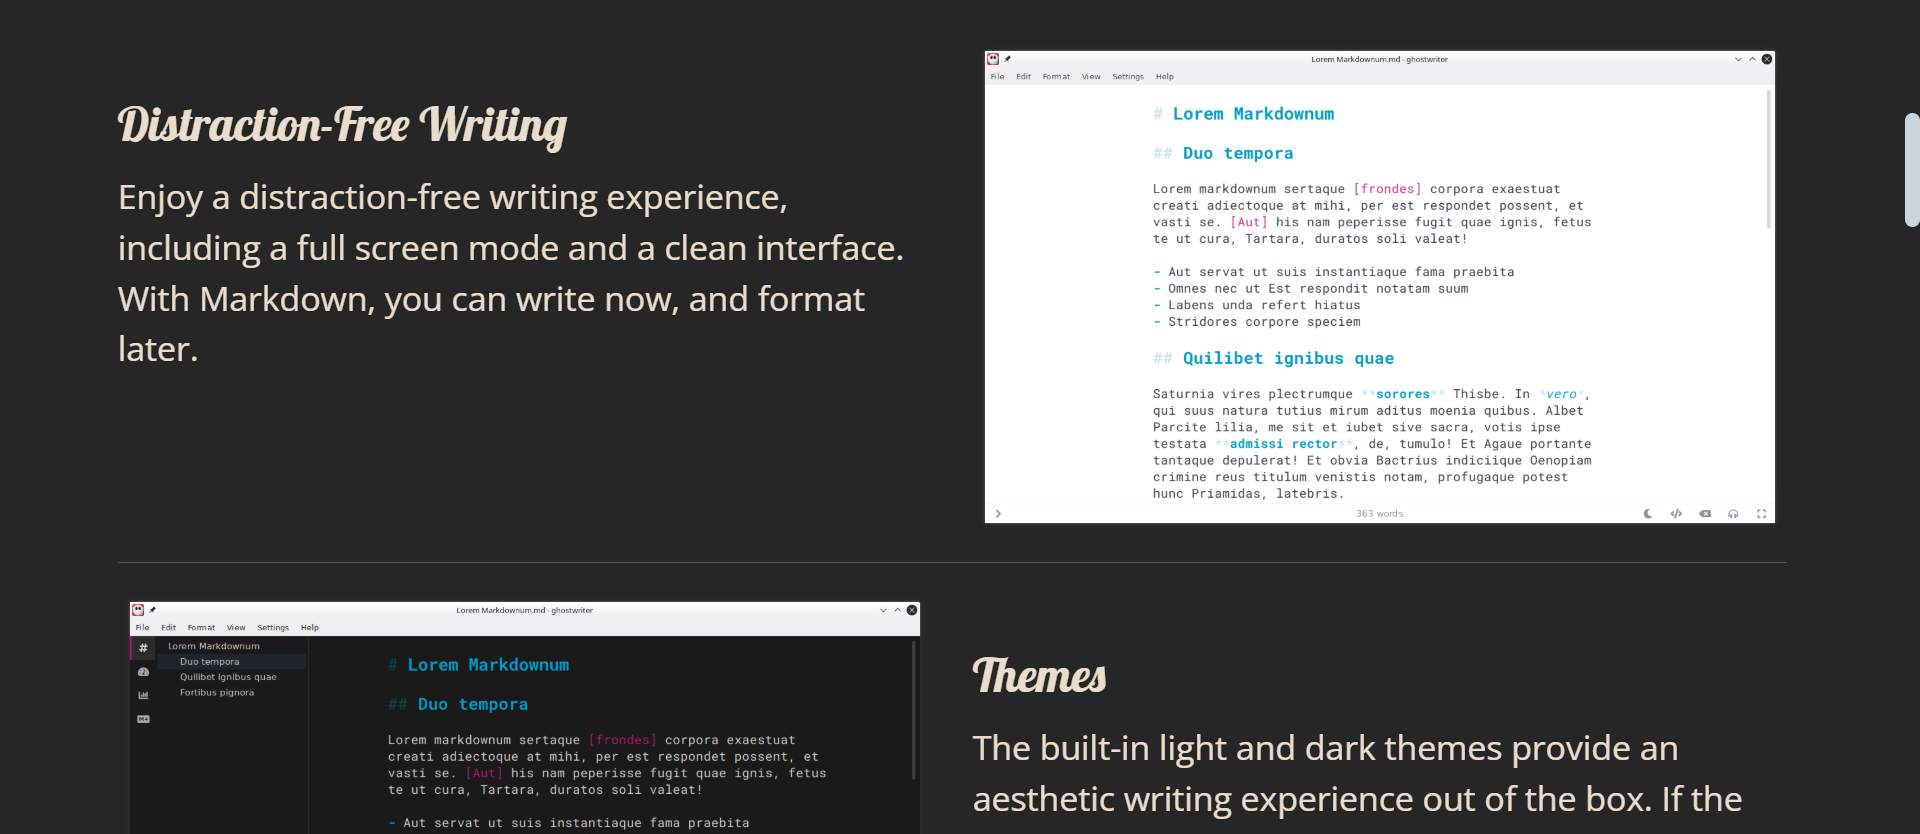Viewport: 1920px width, 834px height.
Task: Click 'Duo tempora' heading in light editor
Action: click(1238, 153)
